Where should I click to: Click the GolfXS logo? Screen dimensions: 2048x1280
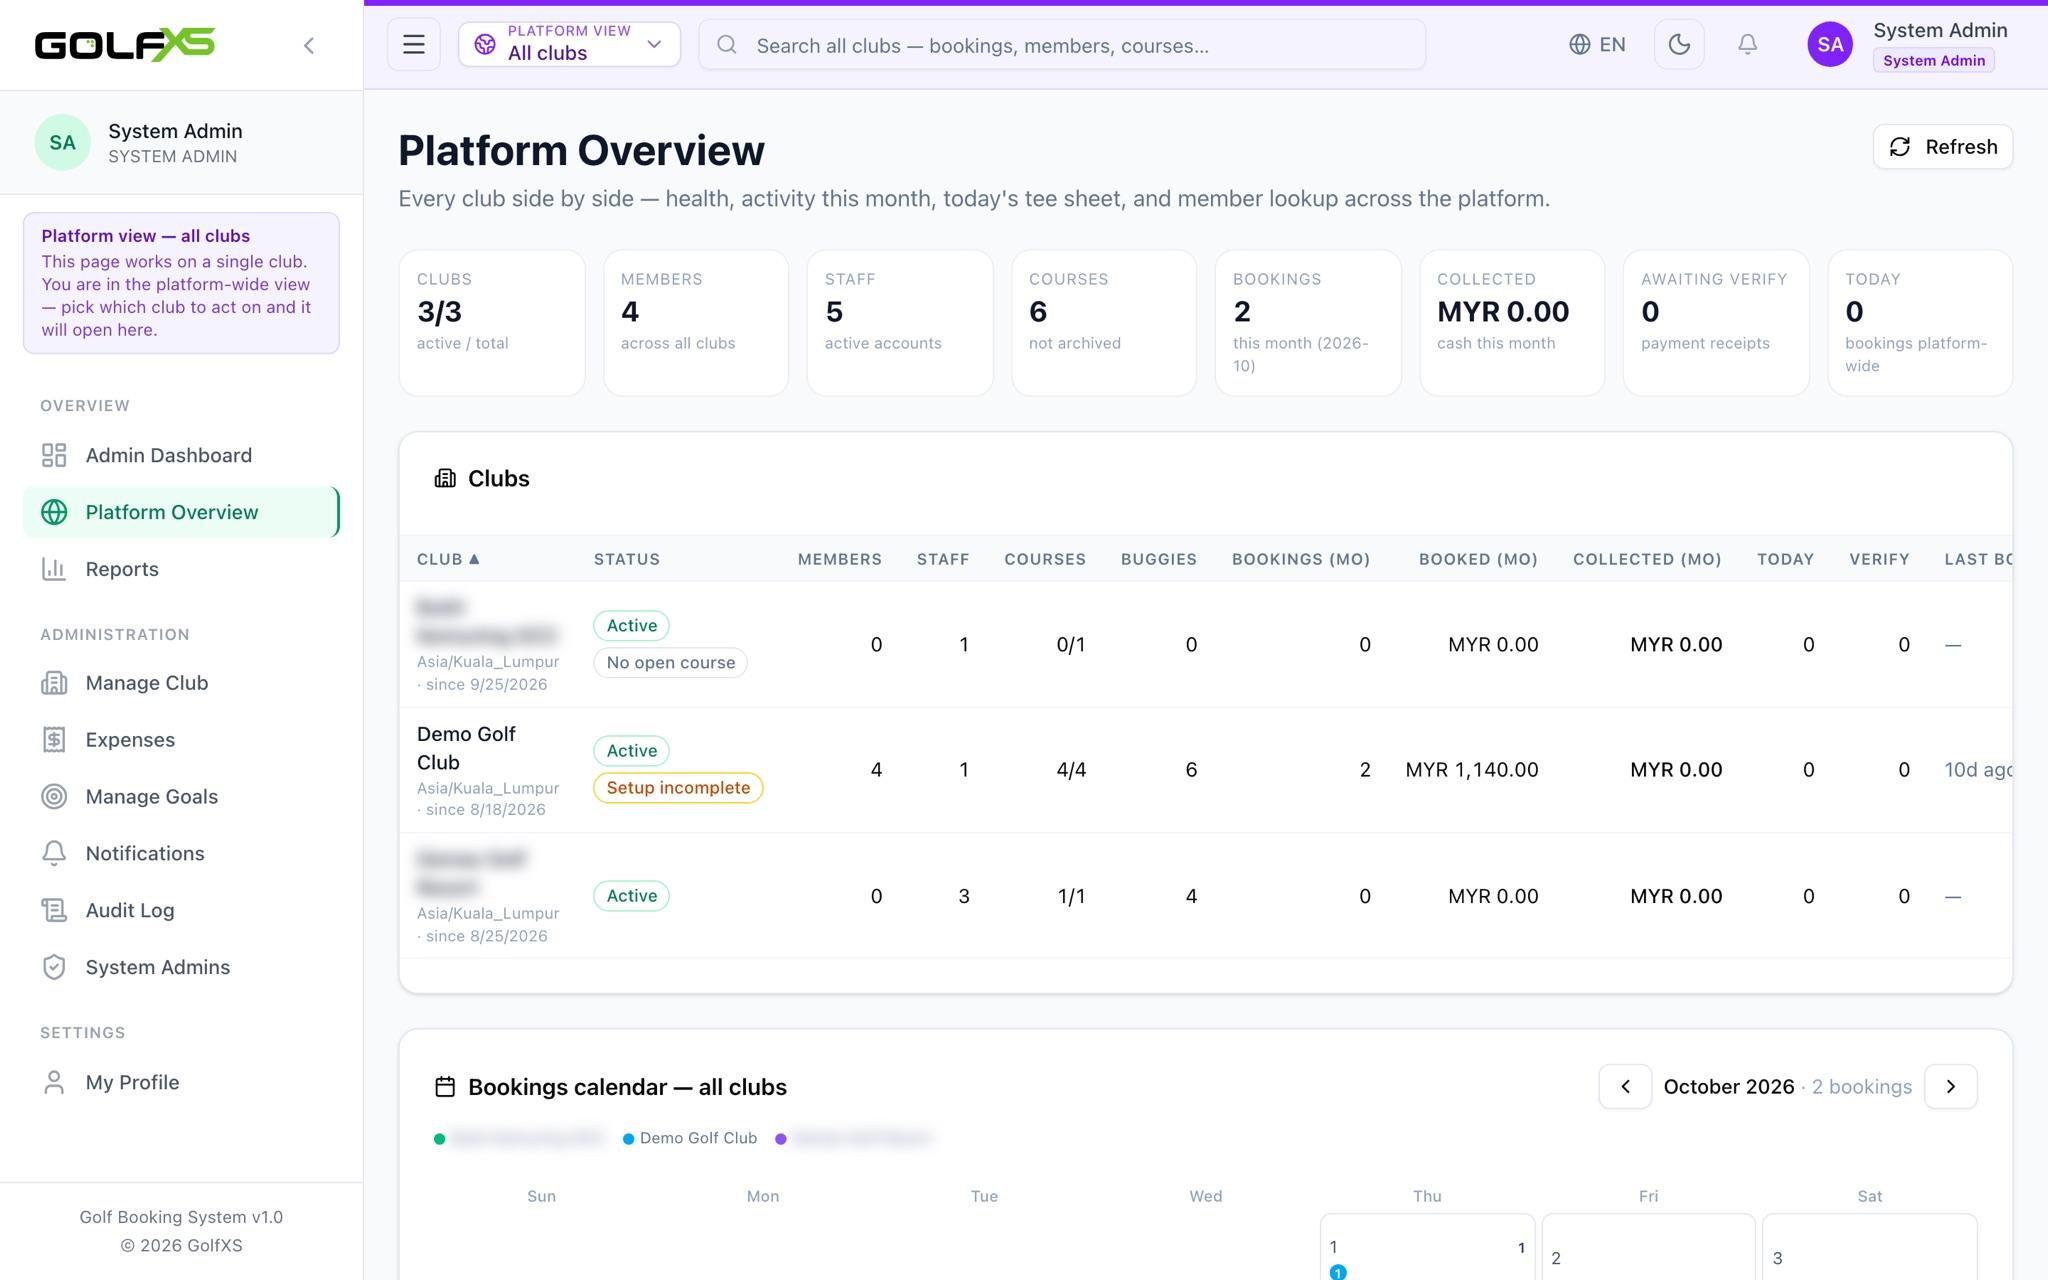click(125, 45)
